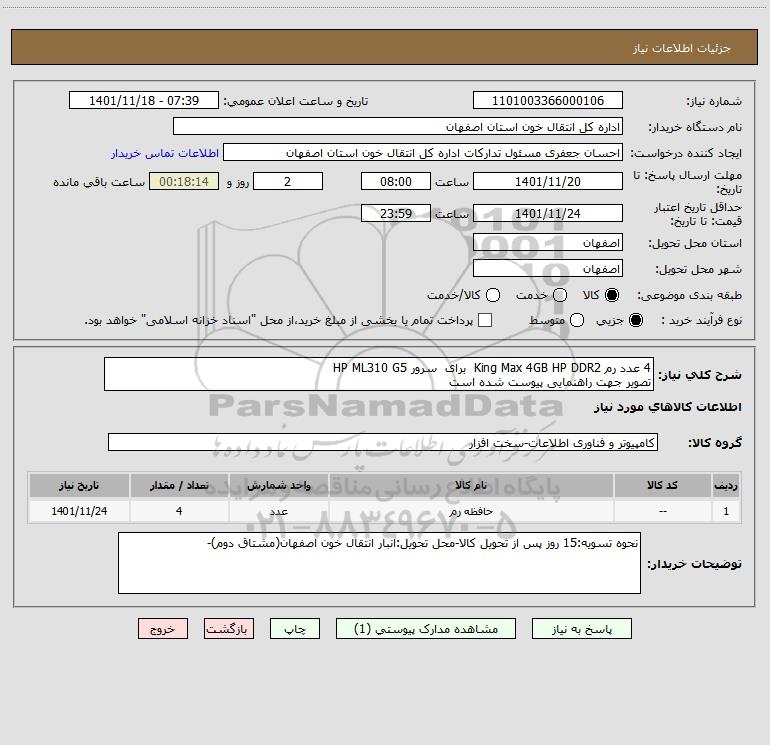Open the اطلاعات تماس خریدار link

[x=165, y=153]
